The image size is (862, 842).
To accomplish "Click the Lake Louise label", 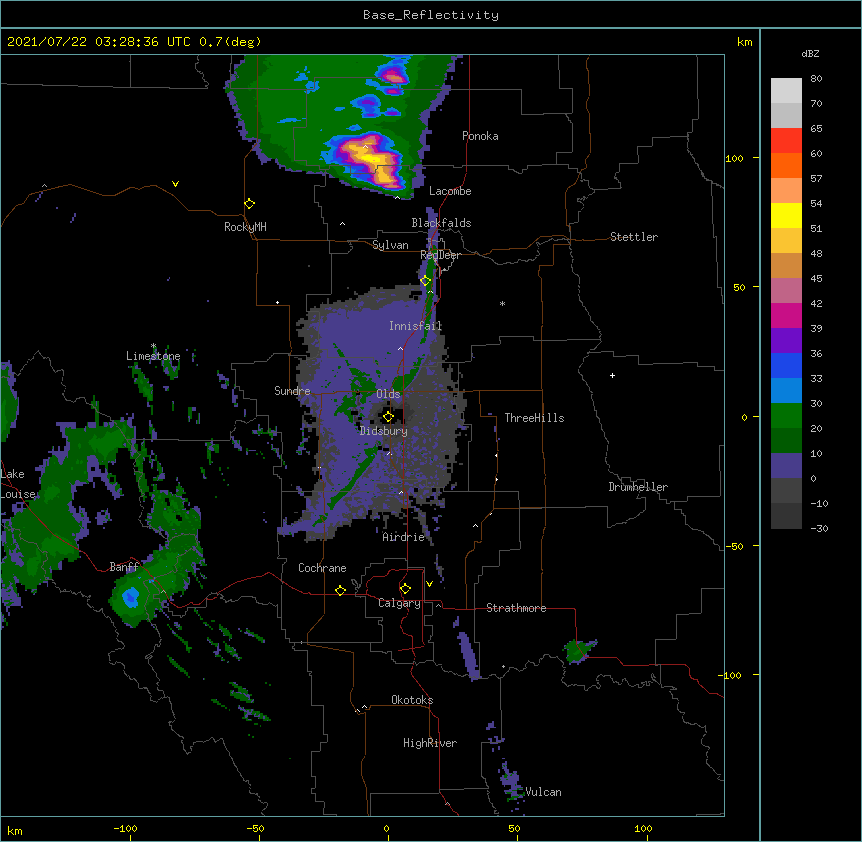I will [x=18, y=484].
